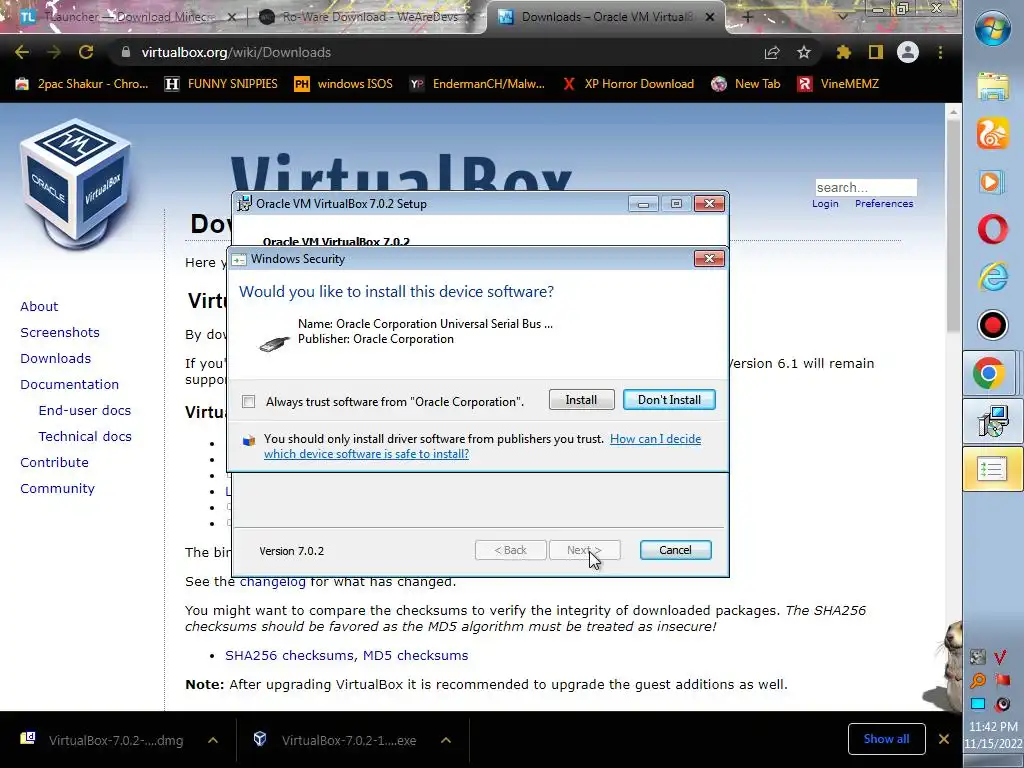Open Documentation in the sidebar
Screen dimensions: 1024x768
click(x=69, y=385)
